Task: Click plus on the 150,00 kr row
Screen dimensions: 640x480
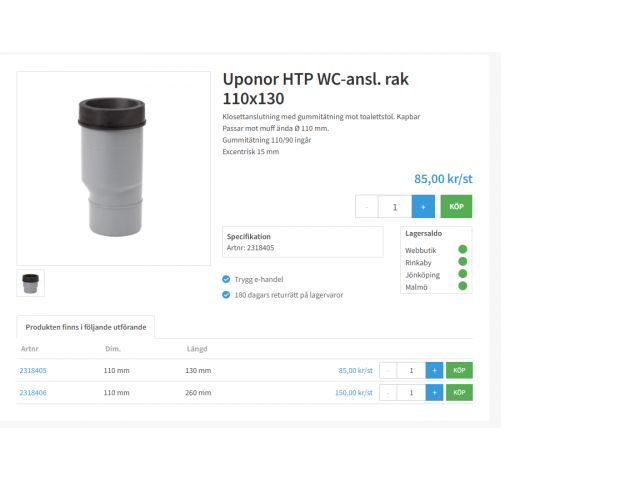Action: 434,393
